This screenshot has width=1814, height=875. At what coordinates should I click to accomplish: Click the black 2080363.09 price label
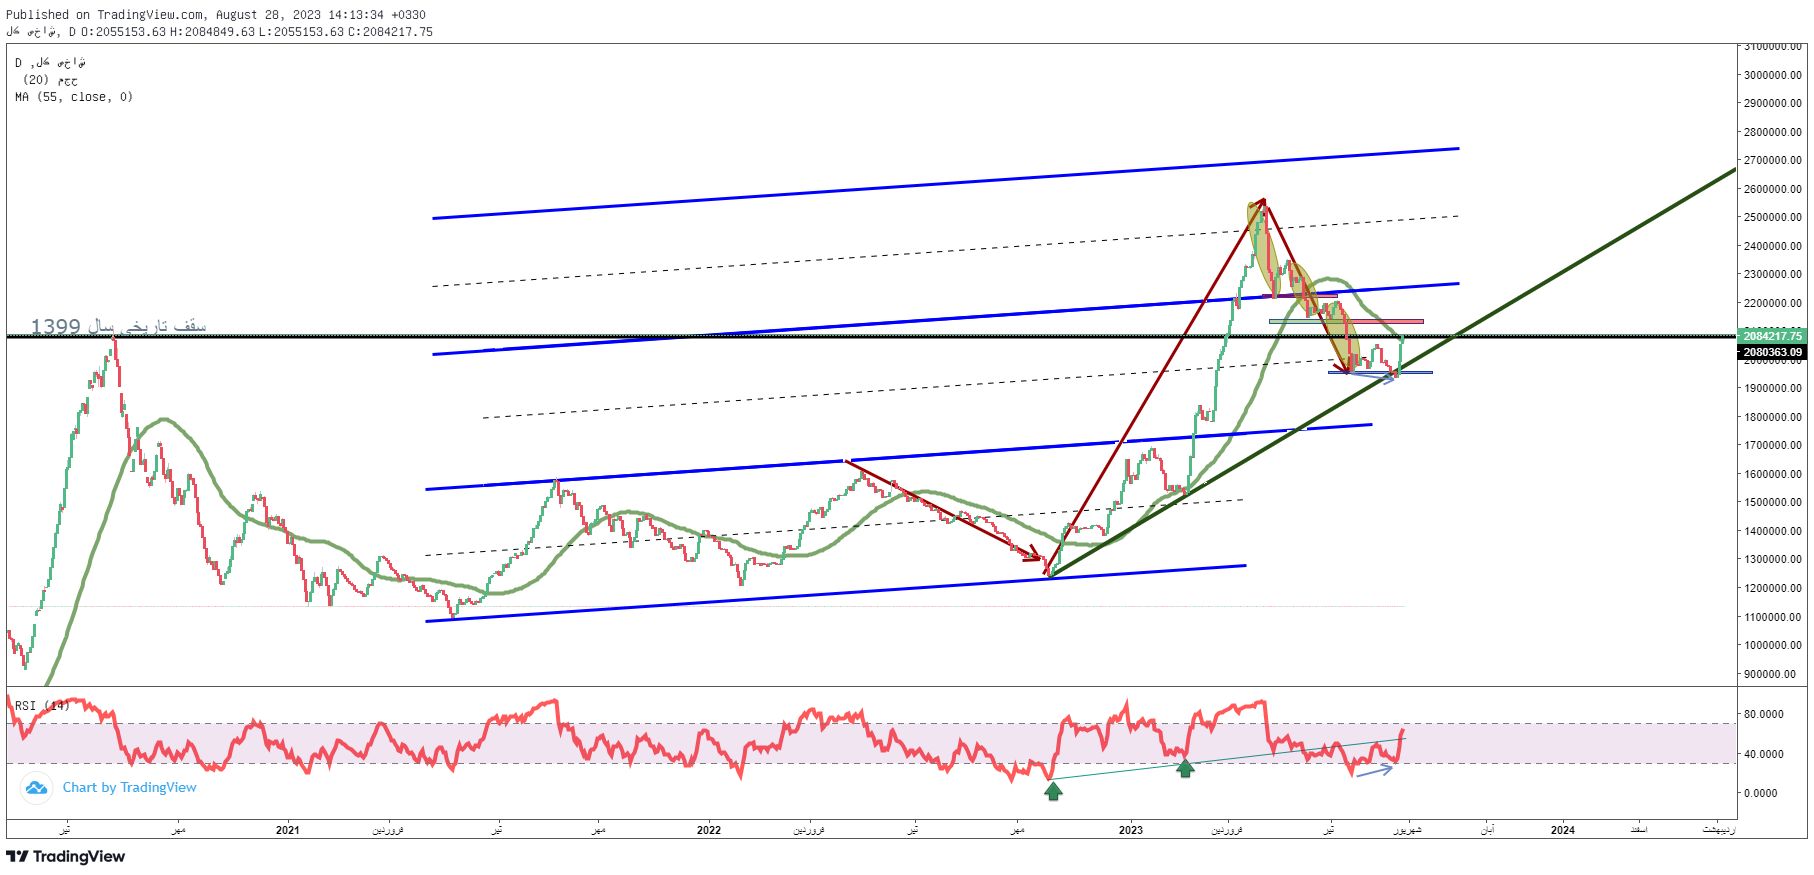(1772, 352)
